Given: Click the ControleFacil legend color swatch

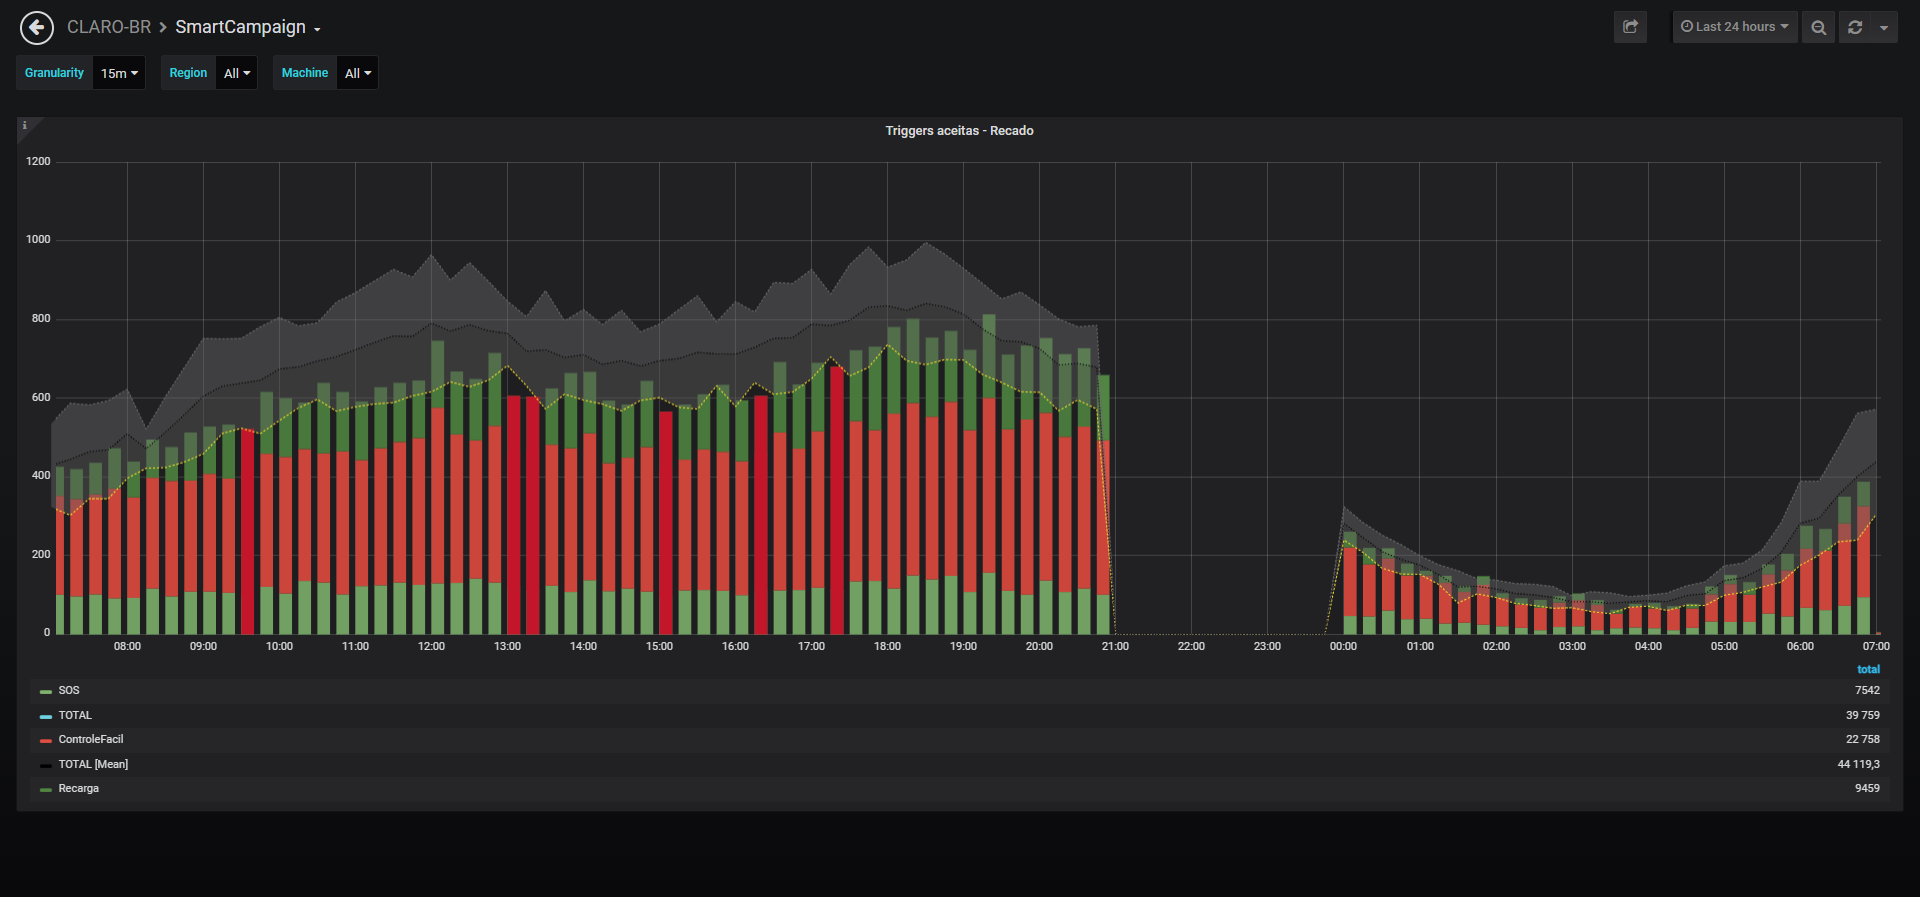Looking at the screenshot, I should point(46,740).
